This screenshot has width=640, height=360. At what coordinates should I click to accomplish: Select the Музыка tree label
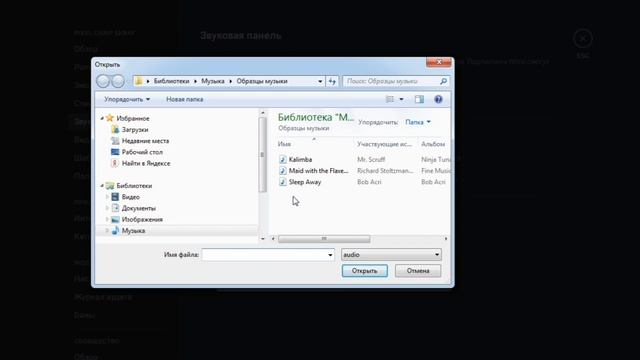[x=133, y=231]
